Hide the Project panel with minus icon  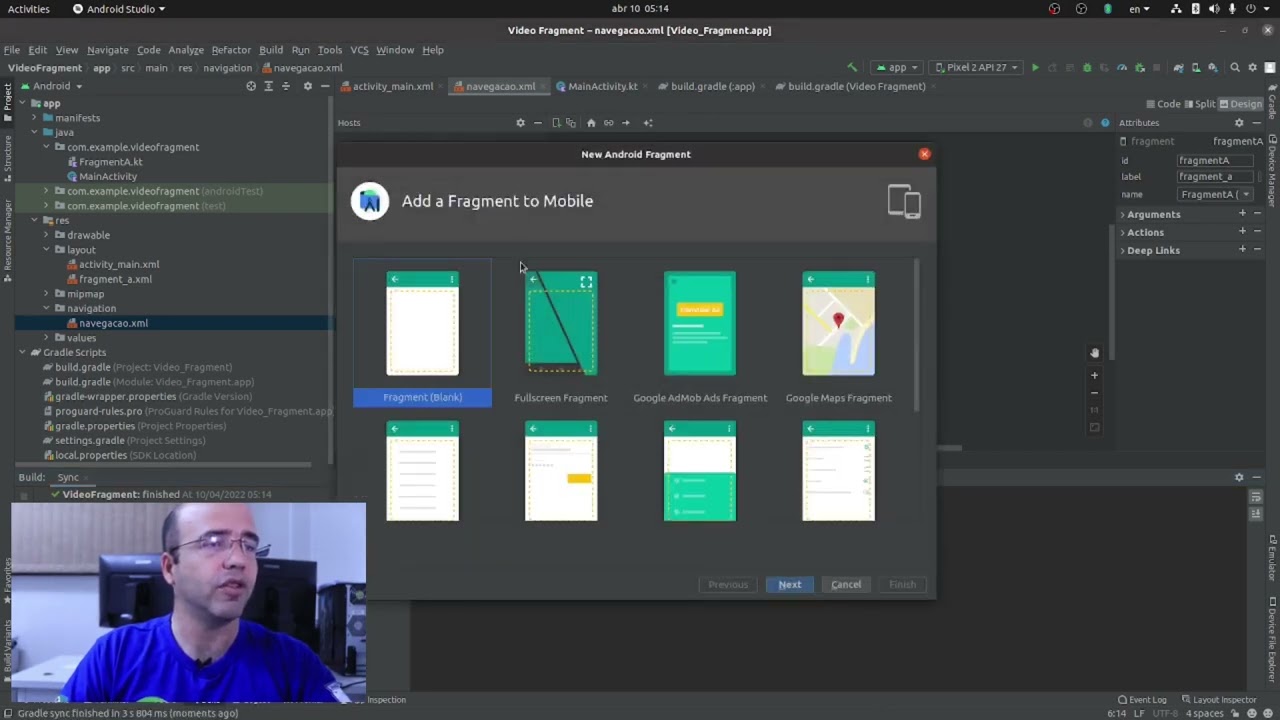coord(324,86)
